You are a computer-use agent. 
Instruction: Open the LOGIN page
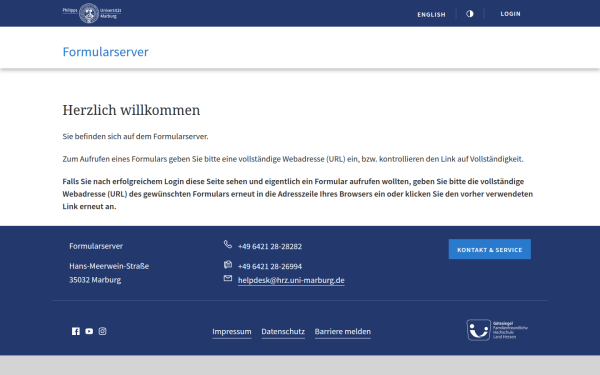pyautogui.click(x=510, y=14)
